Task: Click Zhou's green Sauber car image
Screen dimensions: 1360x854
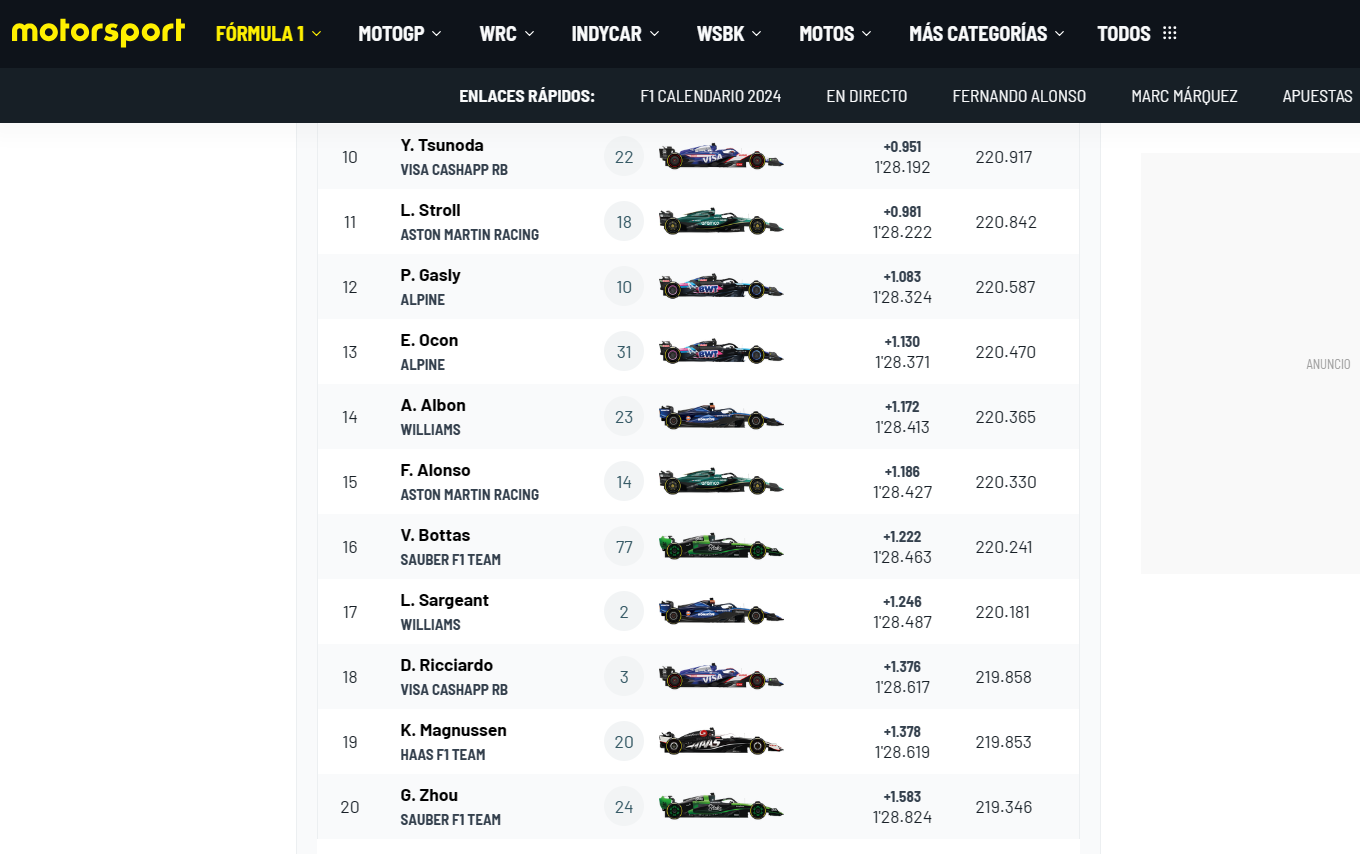Action: (x=721, y=807)
